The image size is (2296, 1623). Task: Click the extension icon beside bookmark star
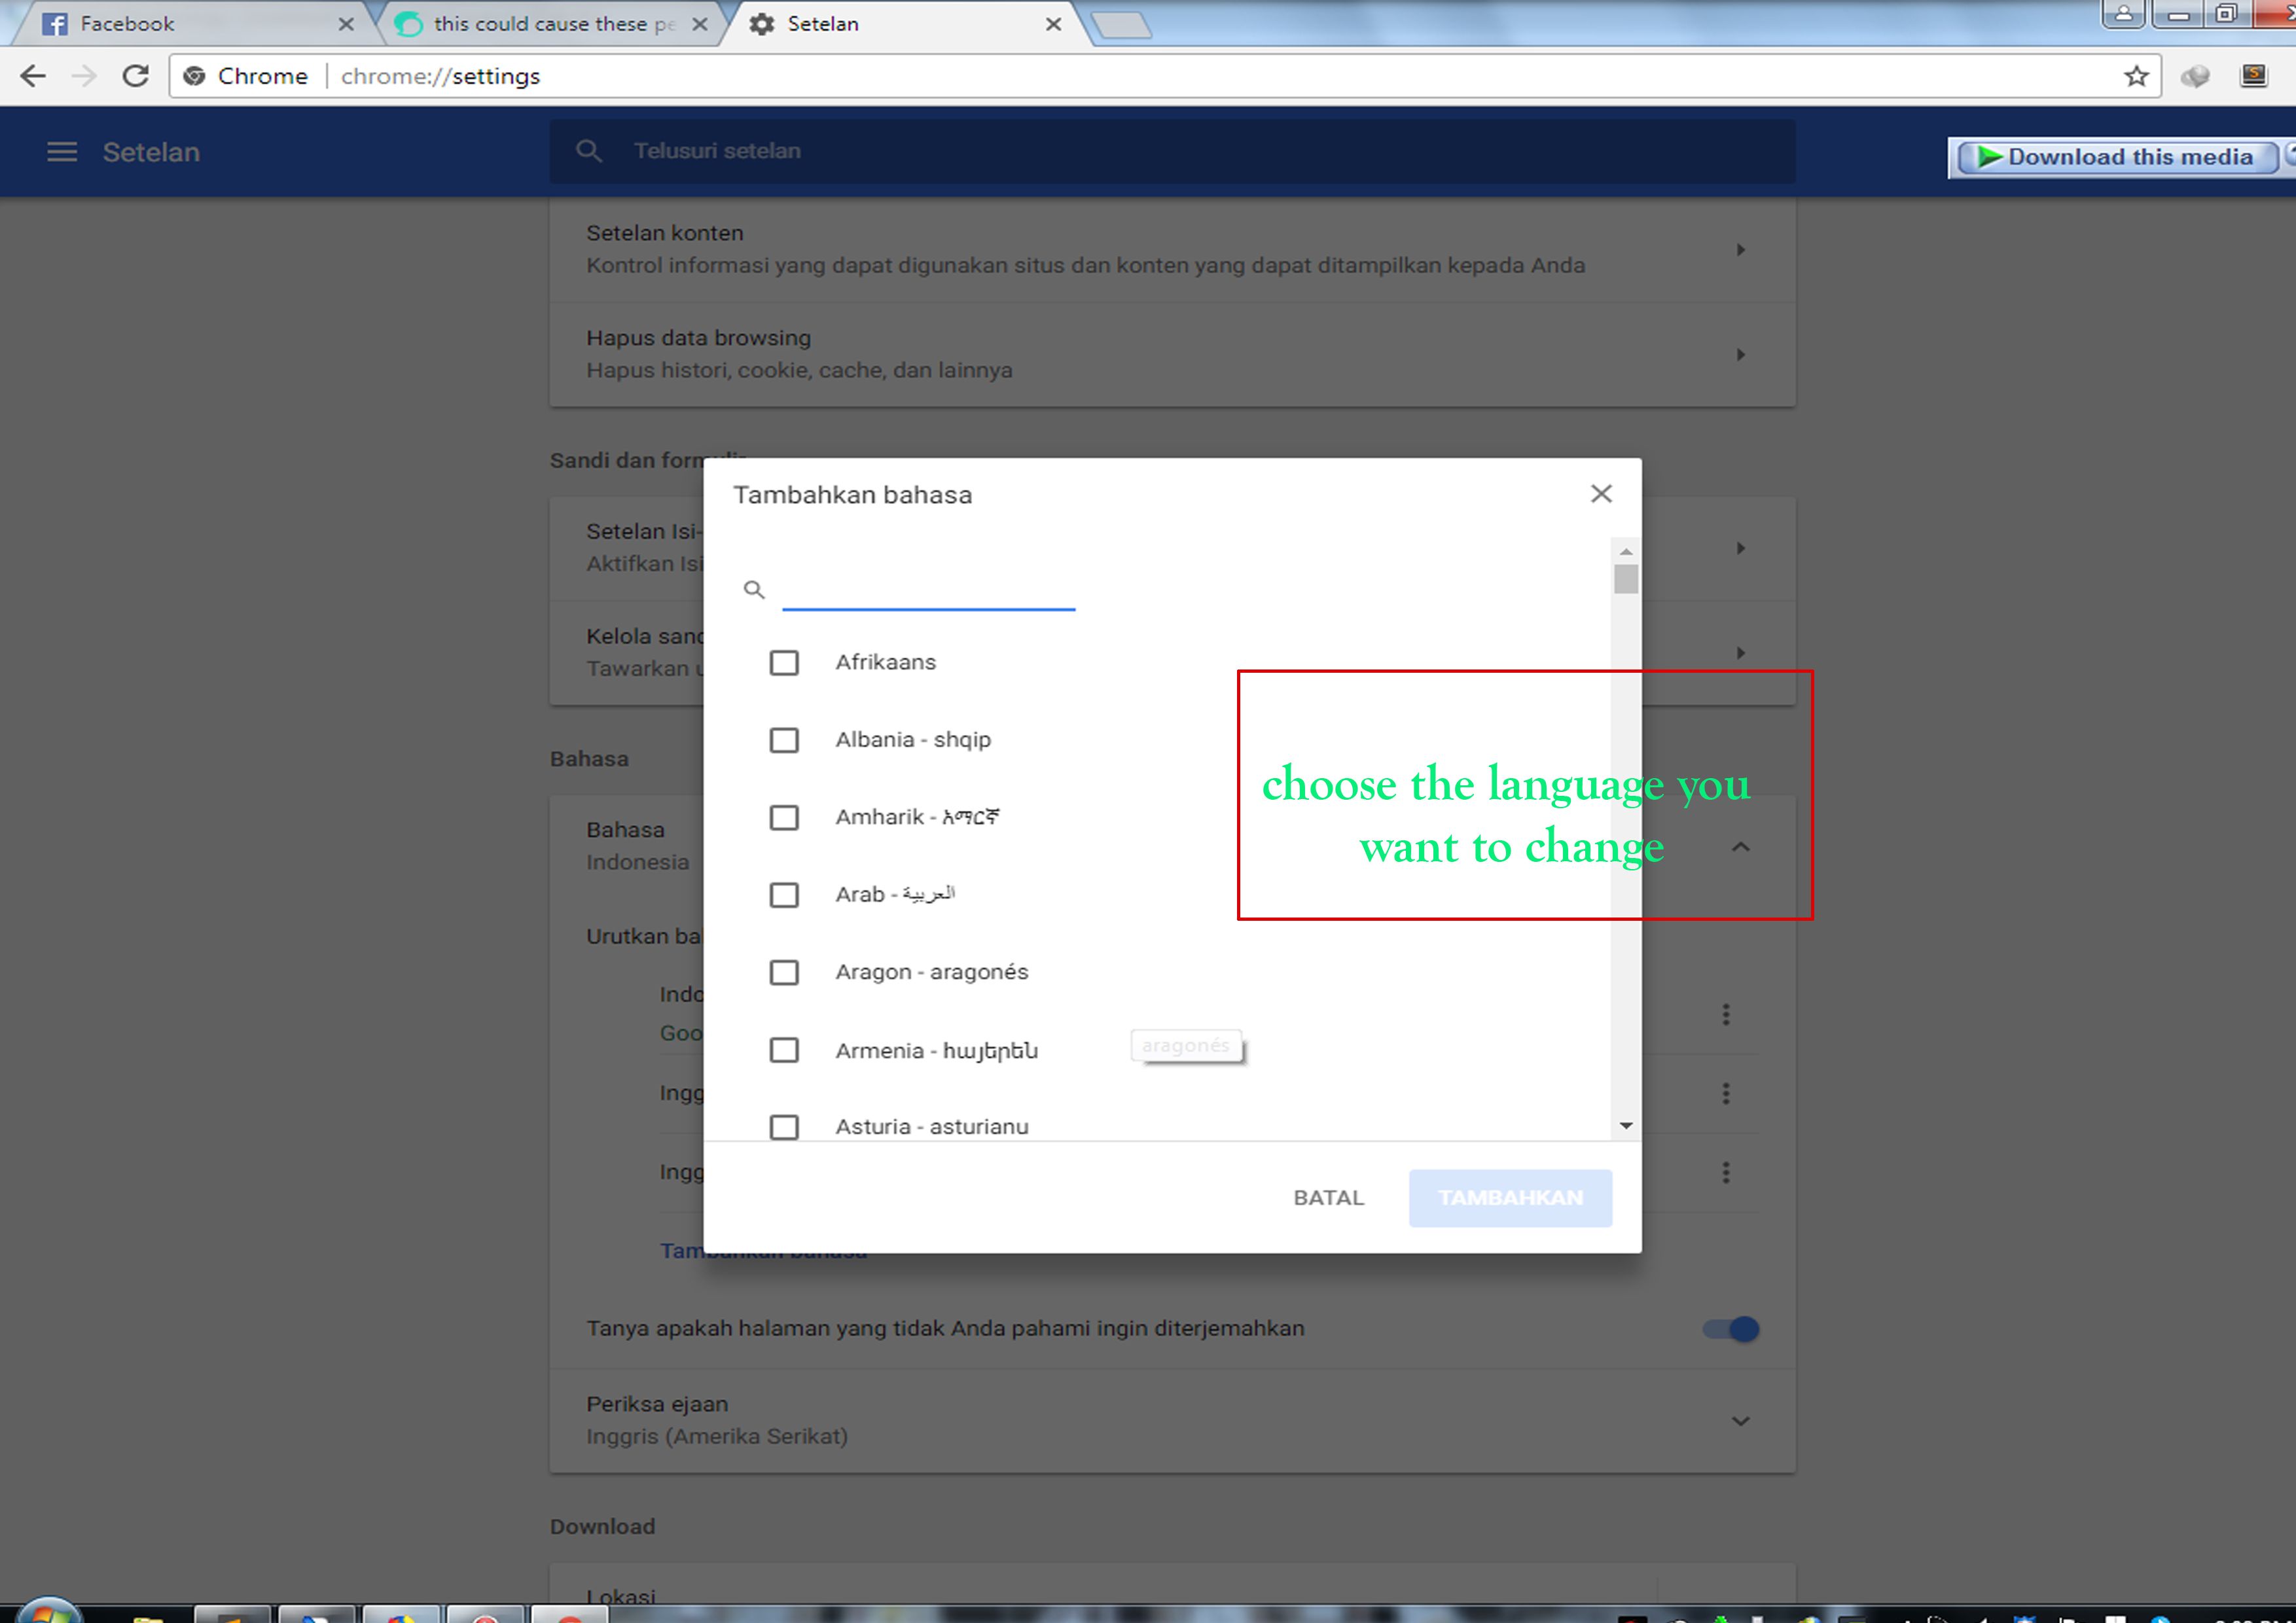[2195, 76]
